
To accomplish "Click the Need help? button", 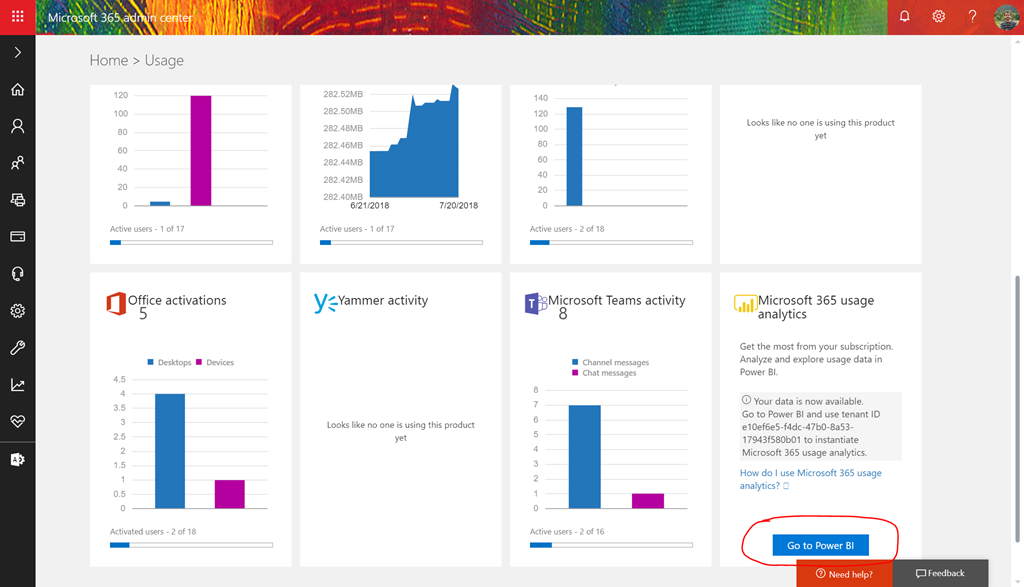I will (x=844, y=574).
